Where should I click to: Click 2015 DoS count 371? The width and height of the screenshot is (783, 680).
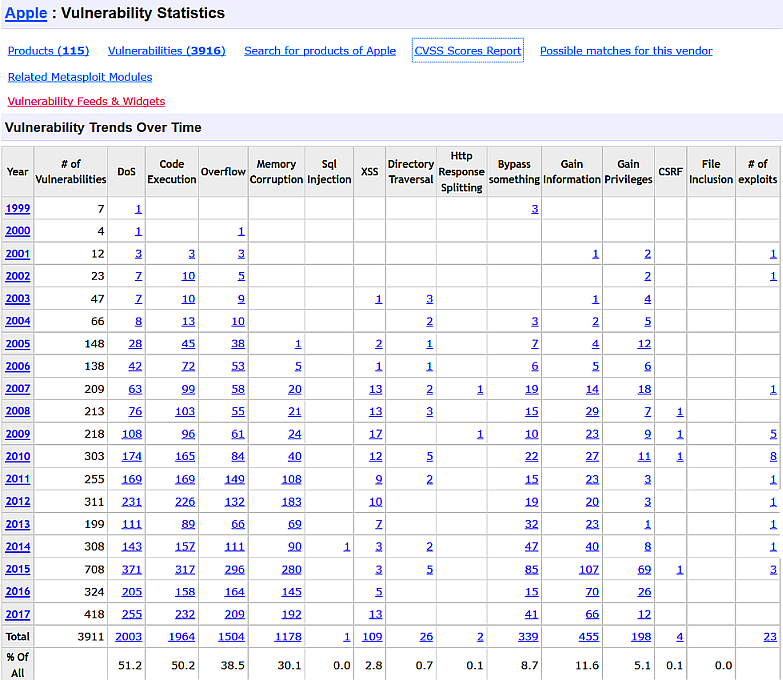point(132,570)
